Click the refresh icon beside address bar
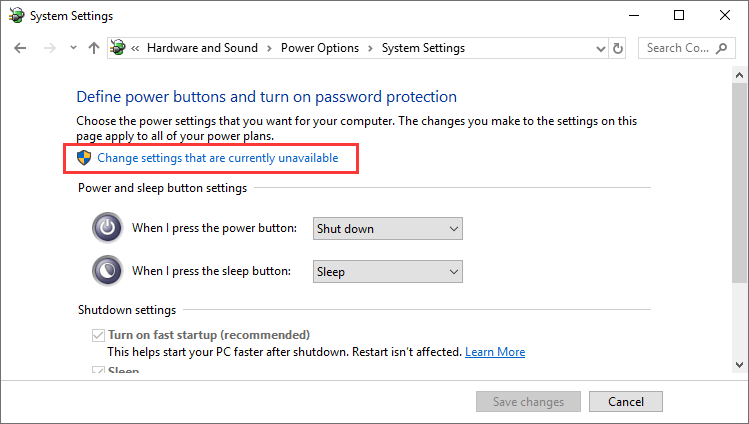 pyautogui.click(x=618, y=48)
